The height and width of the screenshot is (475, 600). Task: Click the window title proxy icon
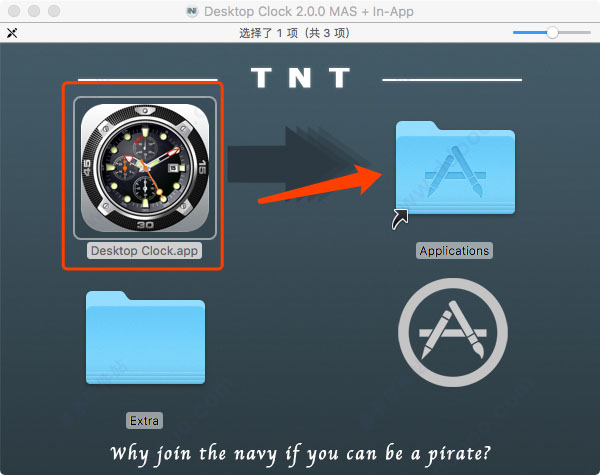[192, 11]
